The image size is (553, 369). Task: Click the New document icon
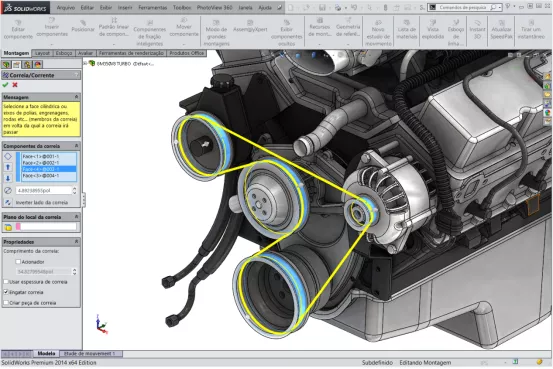coord(290,7)
